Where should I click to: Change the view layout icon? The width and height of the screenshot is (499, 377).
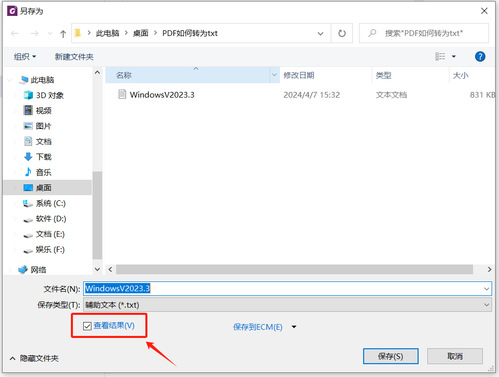440,56
